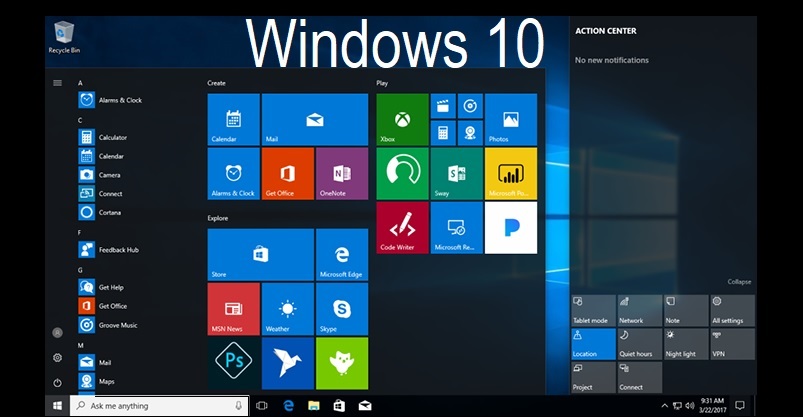Click the taskbar clock showing 9:31 AM
803x417 pixels.
712,405
